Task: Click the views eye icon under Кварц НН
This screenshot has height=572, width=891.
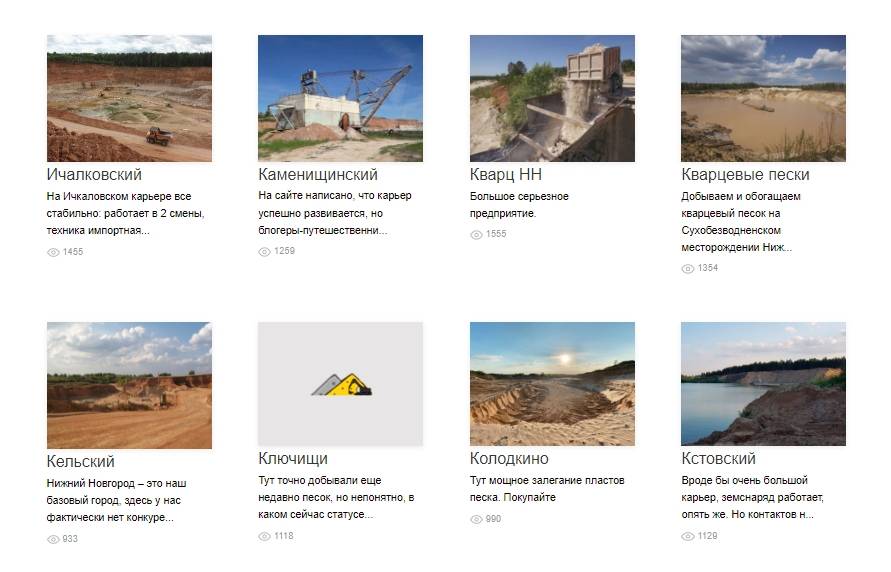Action: (x=476, y=235)
